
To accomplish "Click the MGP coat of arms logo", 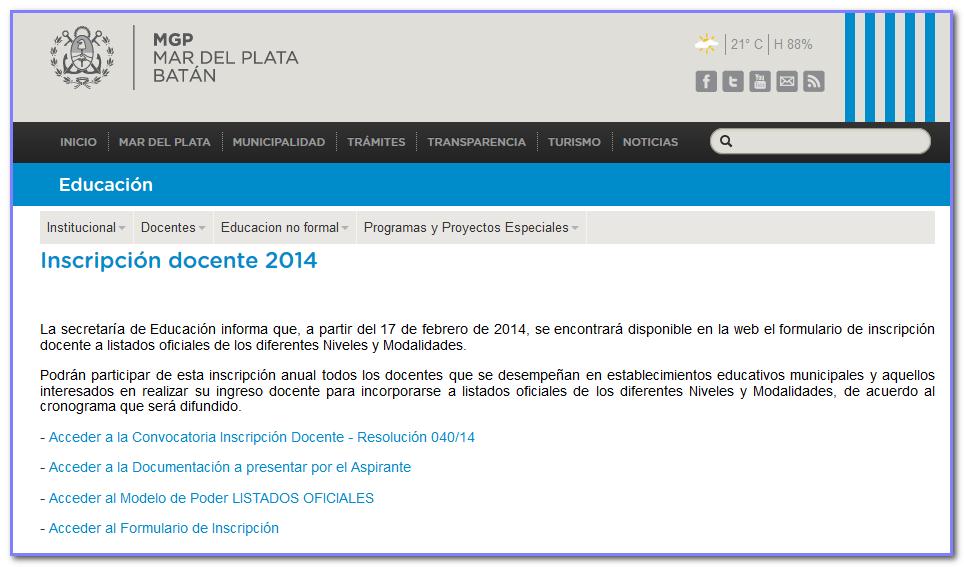I will coord(83,57).
